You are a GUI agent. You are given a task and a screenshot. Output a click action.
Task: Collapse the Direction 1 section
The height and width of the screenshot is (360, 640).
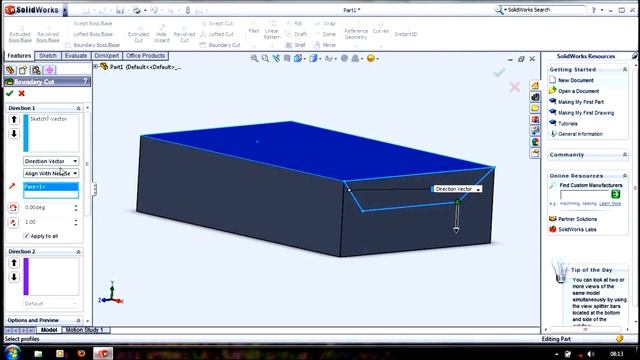(x=78, y=108)
